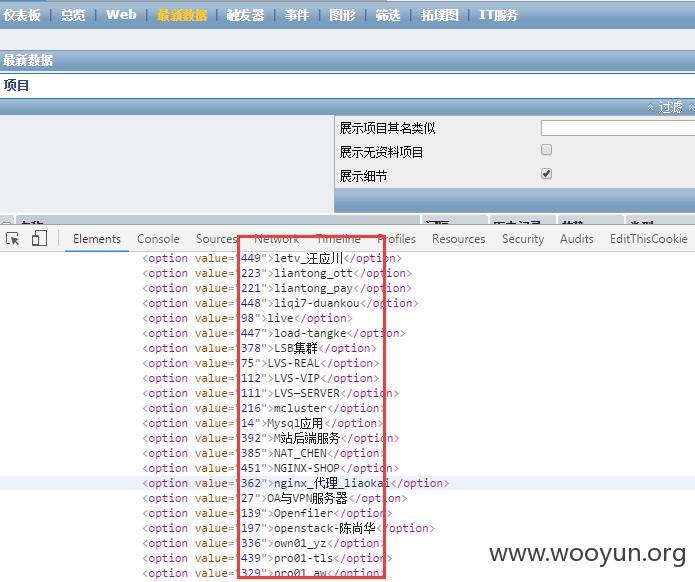Select the OA与VPN服务器 option line
Image resolution: width=695 pixels, height=582 pixels.
(275, 498)
